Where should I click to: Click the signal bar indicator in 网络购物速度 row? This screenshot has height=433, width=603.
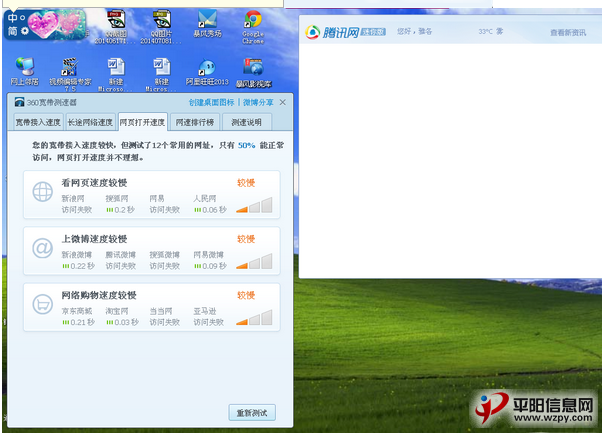(x=254, y=317)
